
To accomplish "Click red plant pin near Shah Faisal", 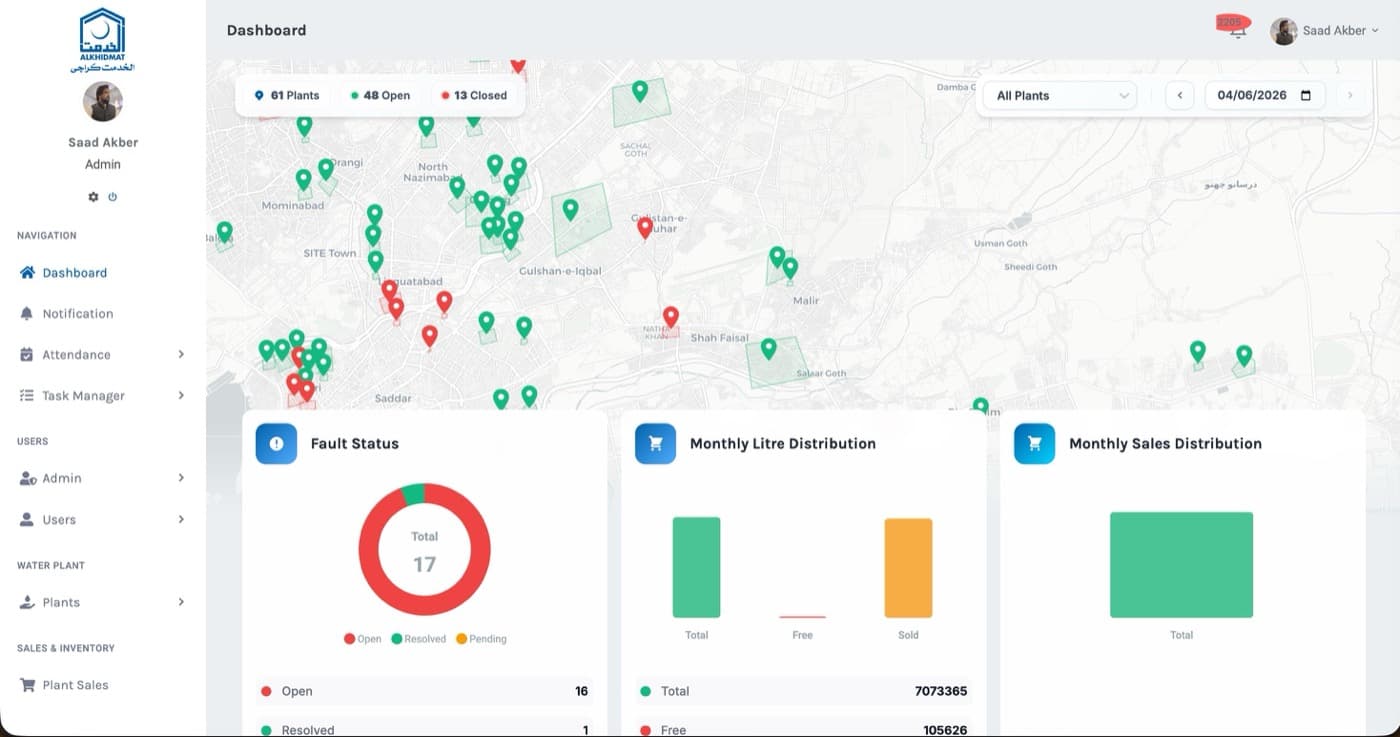I will (x=671, y=317).
